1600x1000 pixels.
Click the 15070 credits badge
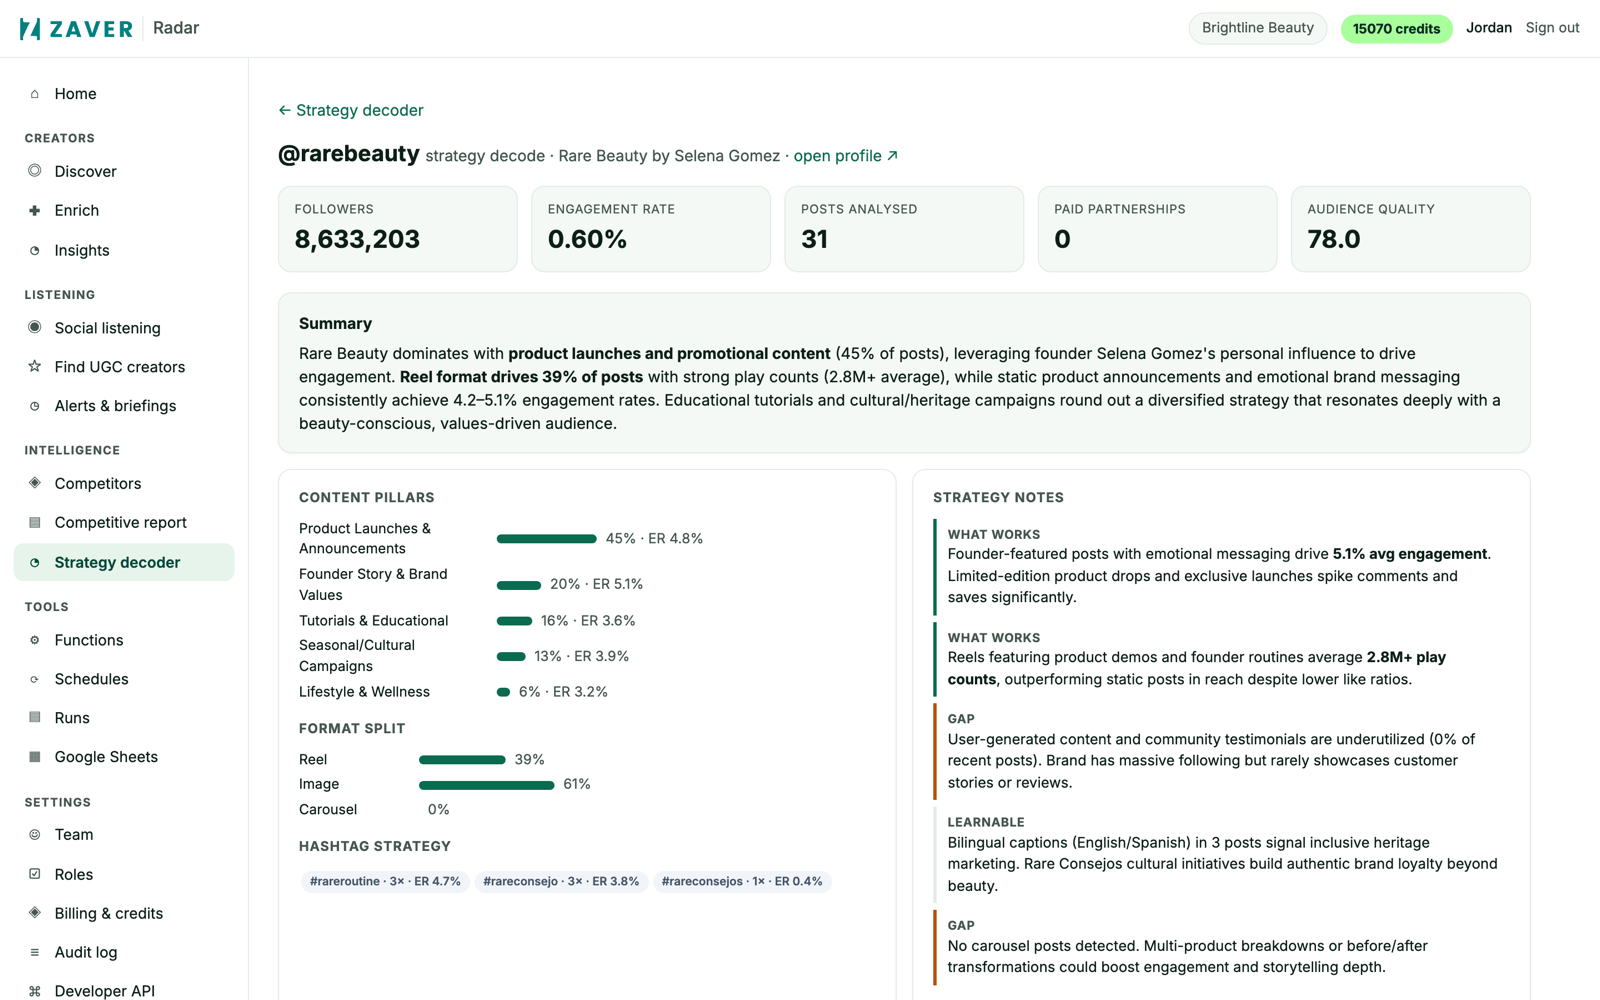pyautogui.click(x=1396, y=28)
